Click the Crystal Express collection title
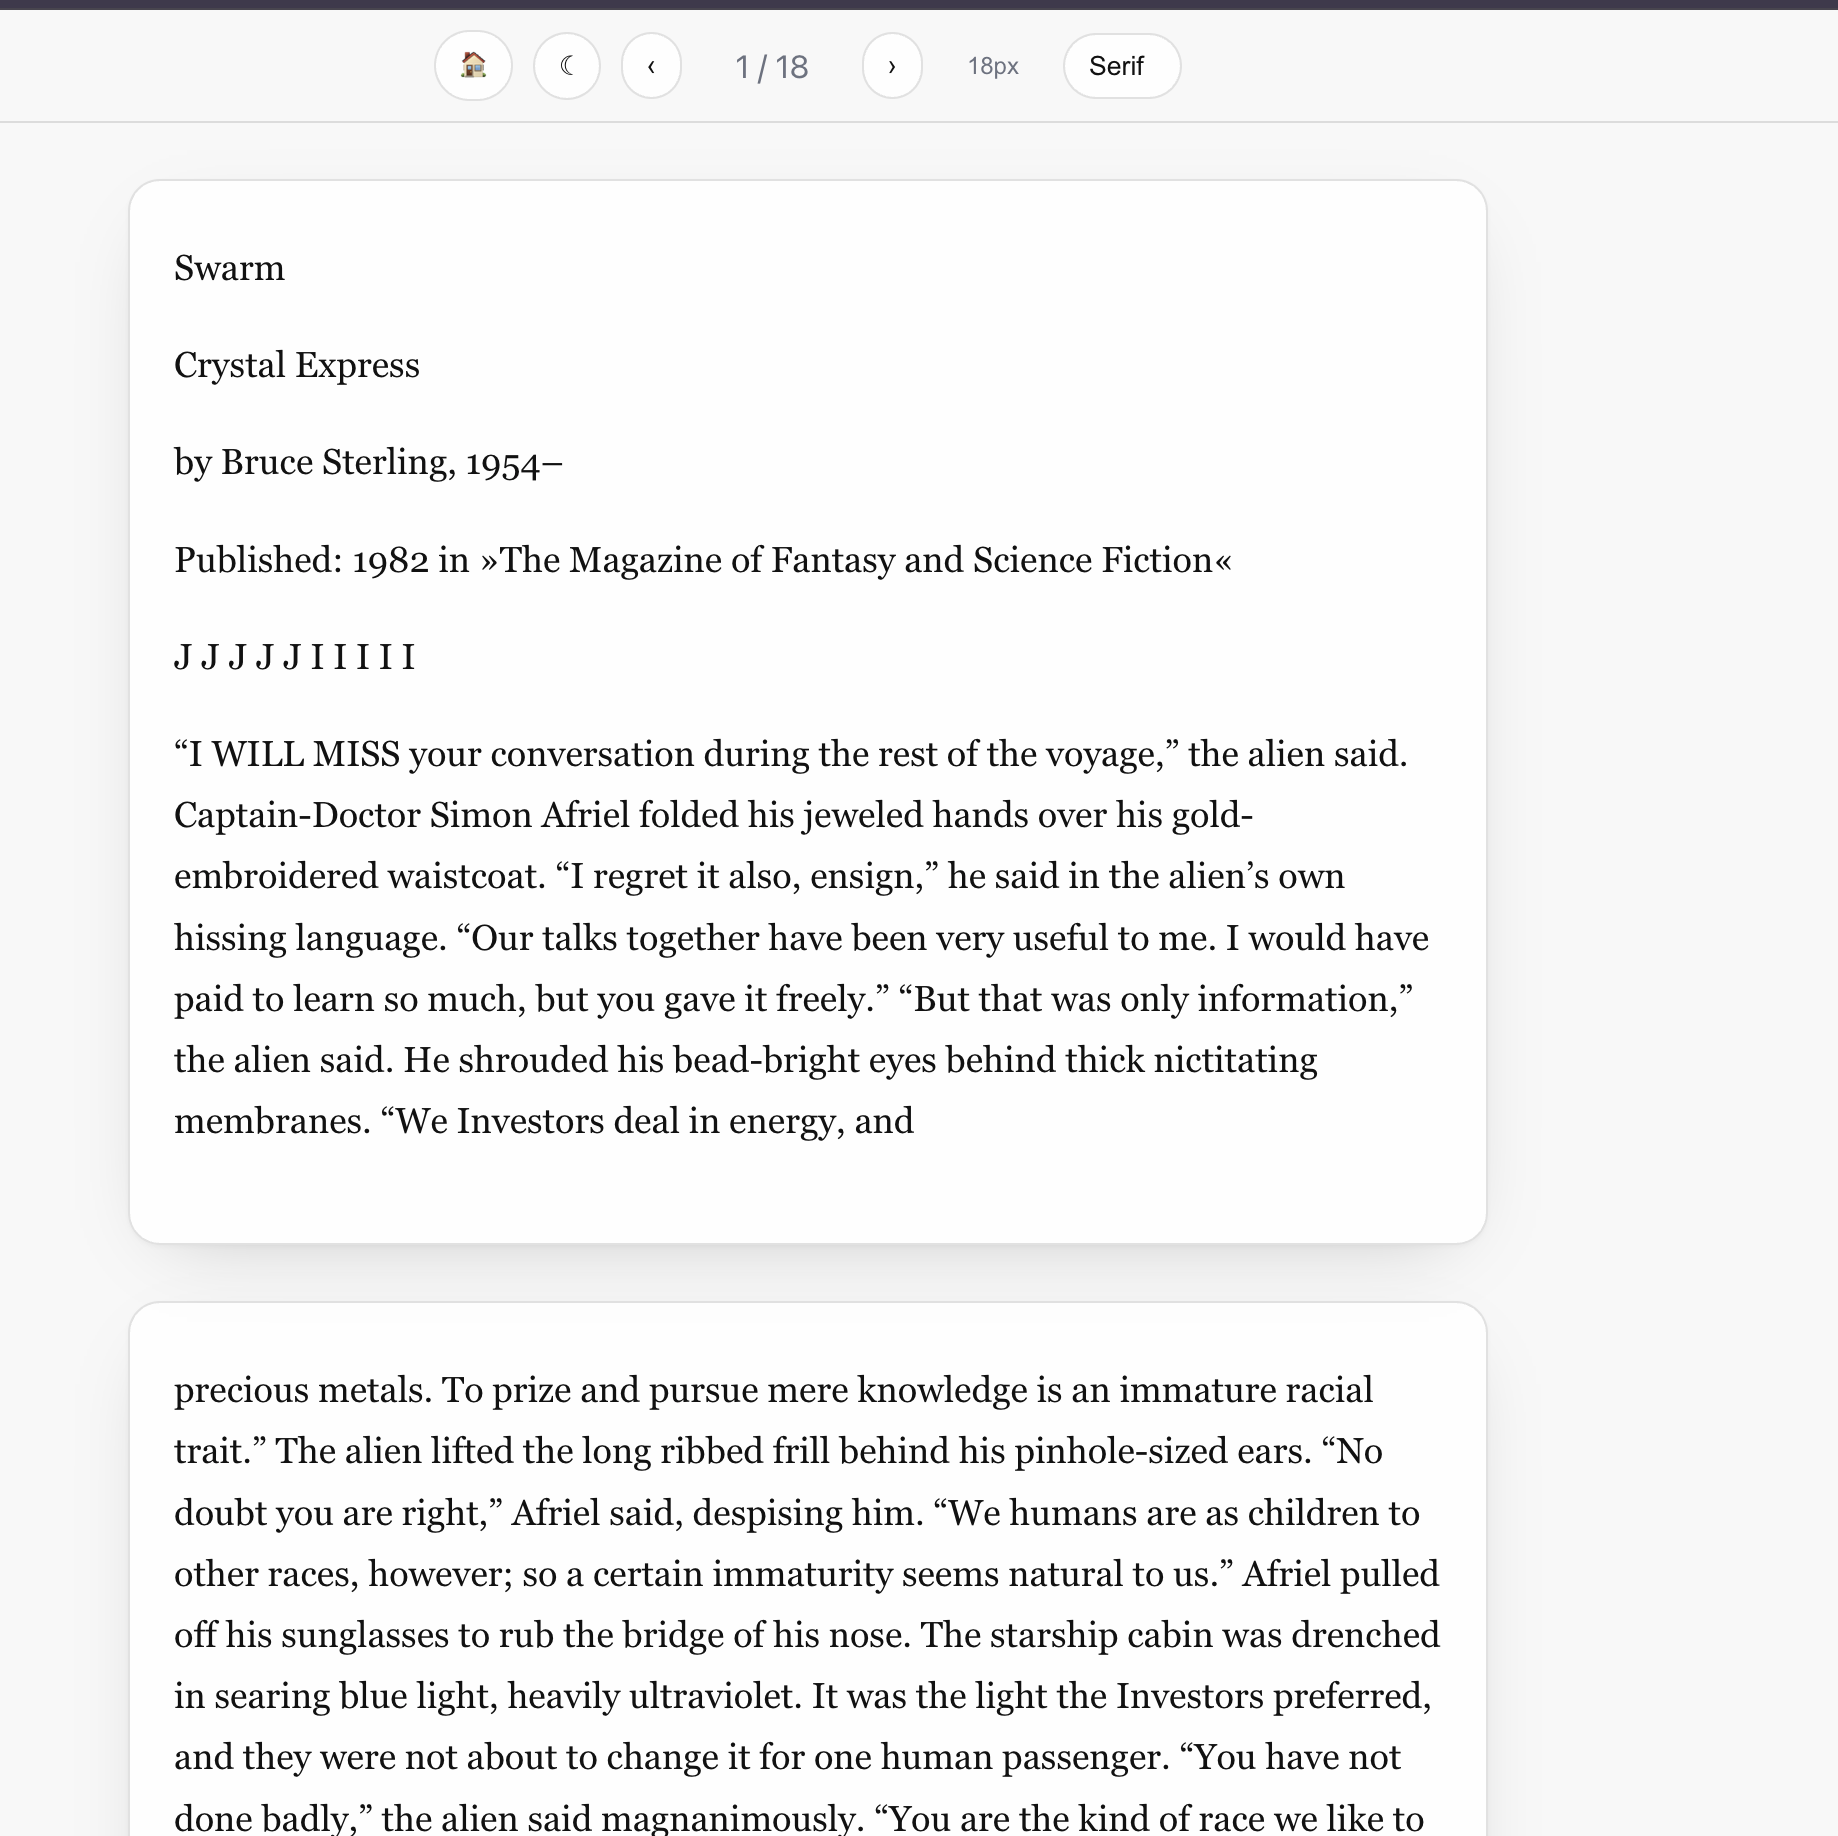The width and height of the screenshot is (1838, 1836). pyautogui.click(x=297, y=364)
